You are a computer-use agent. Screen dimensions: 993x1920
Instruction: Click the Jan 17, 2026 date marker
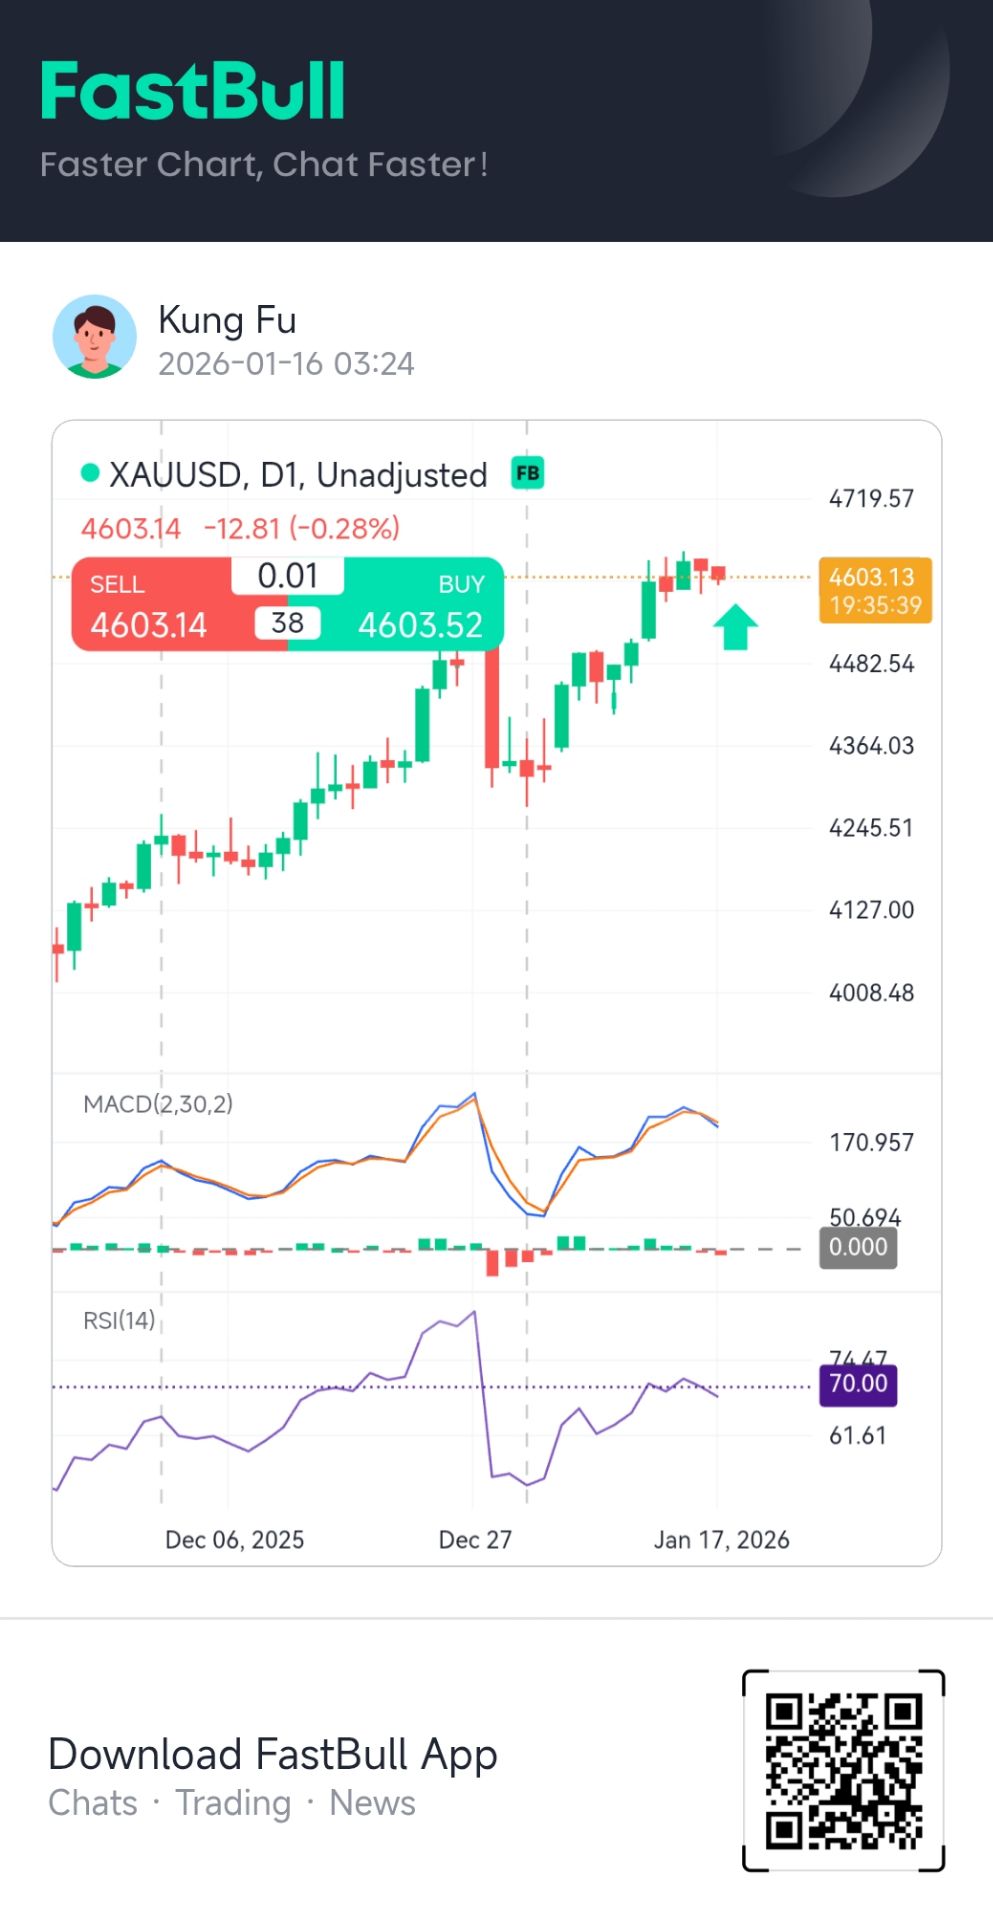click(721, 1540)
